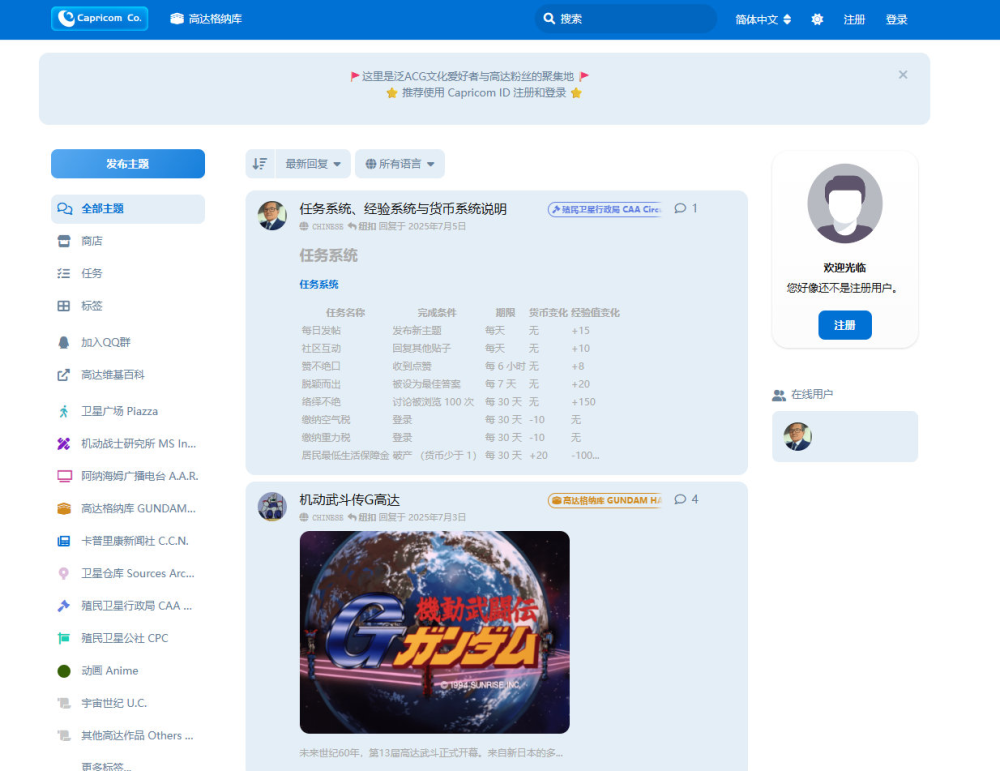Open the 任务 sidebar item
Screen dimensions: 1000x771
tap(91, 273)
